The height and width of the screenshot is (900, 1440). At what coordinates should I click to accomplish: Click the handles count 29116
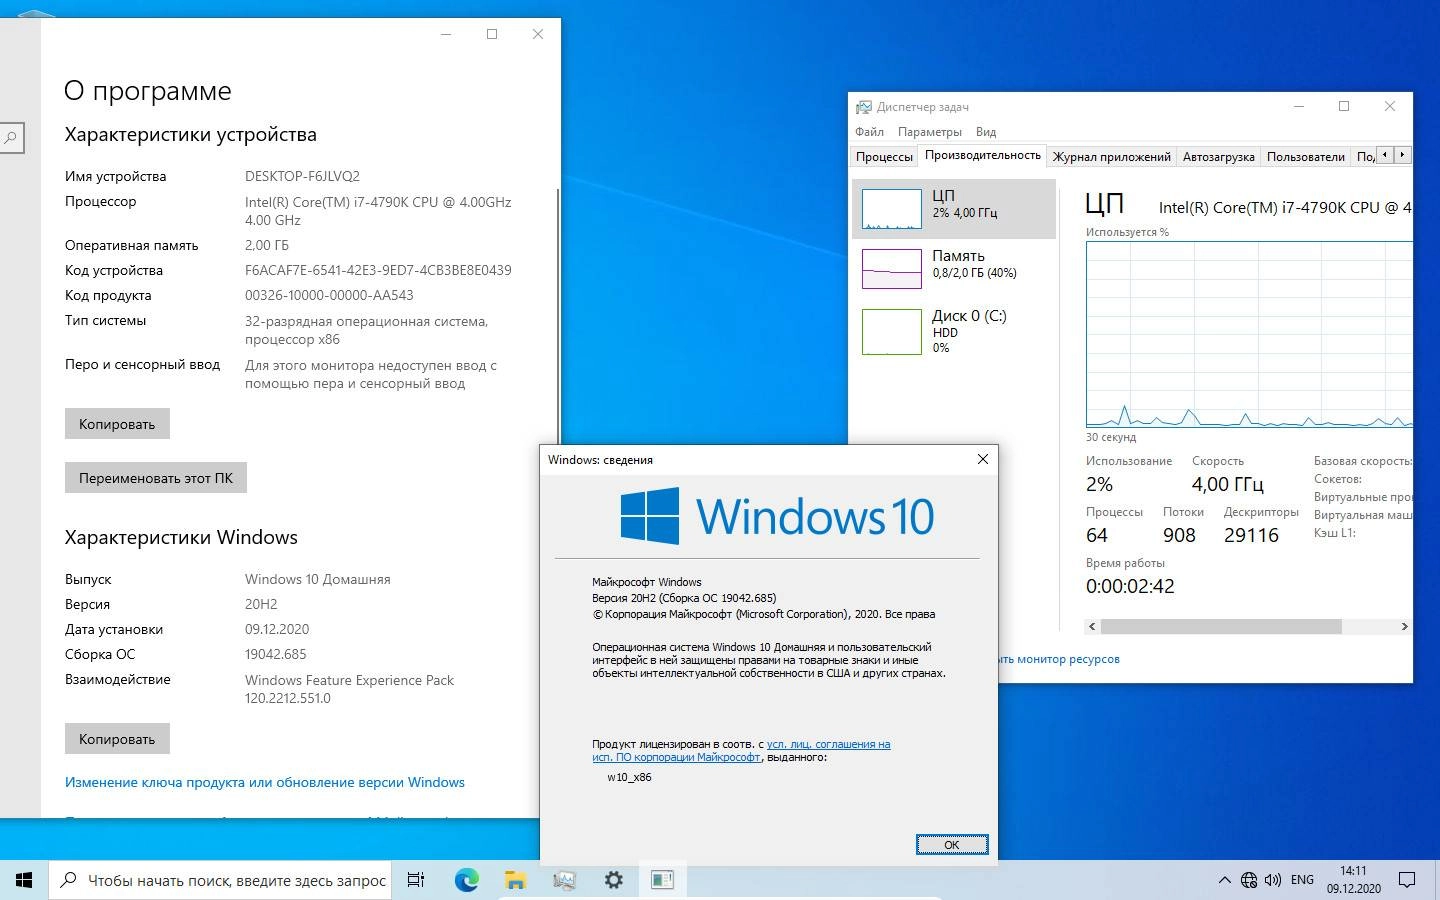pyautogui.click(x=1251, y=535)
